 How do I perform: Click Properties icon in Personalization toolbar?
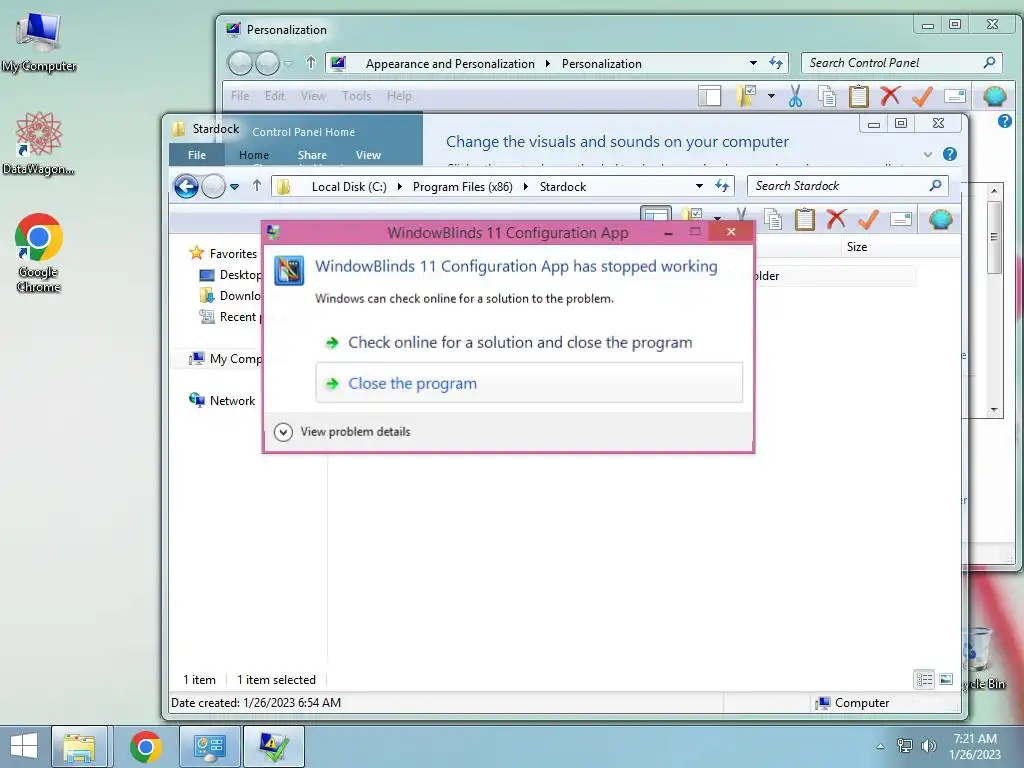pos(955,97)
